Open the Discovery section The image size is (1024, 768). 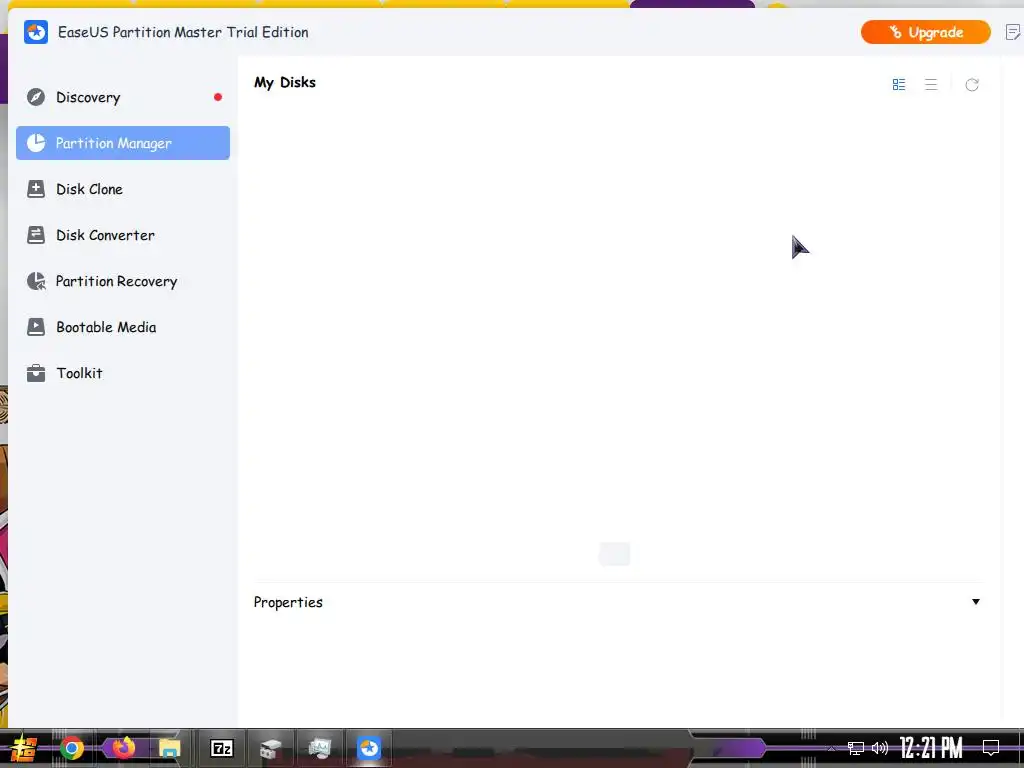coord(123,97)
